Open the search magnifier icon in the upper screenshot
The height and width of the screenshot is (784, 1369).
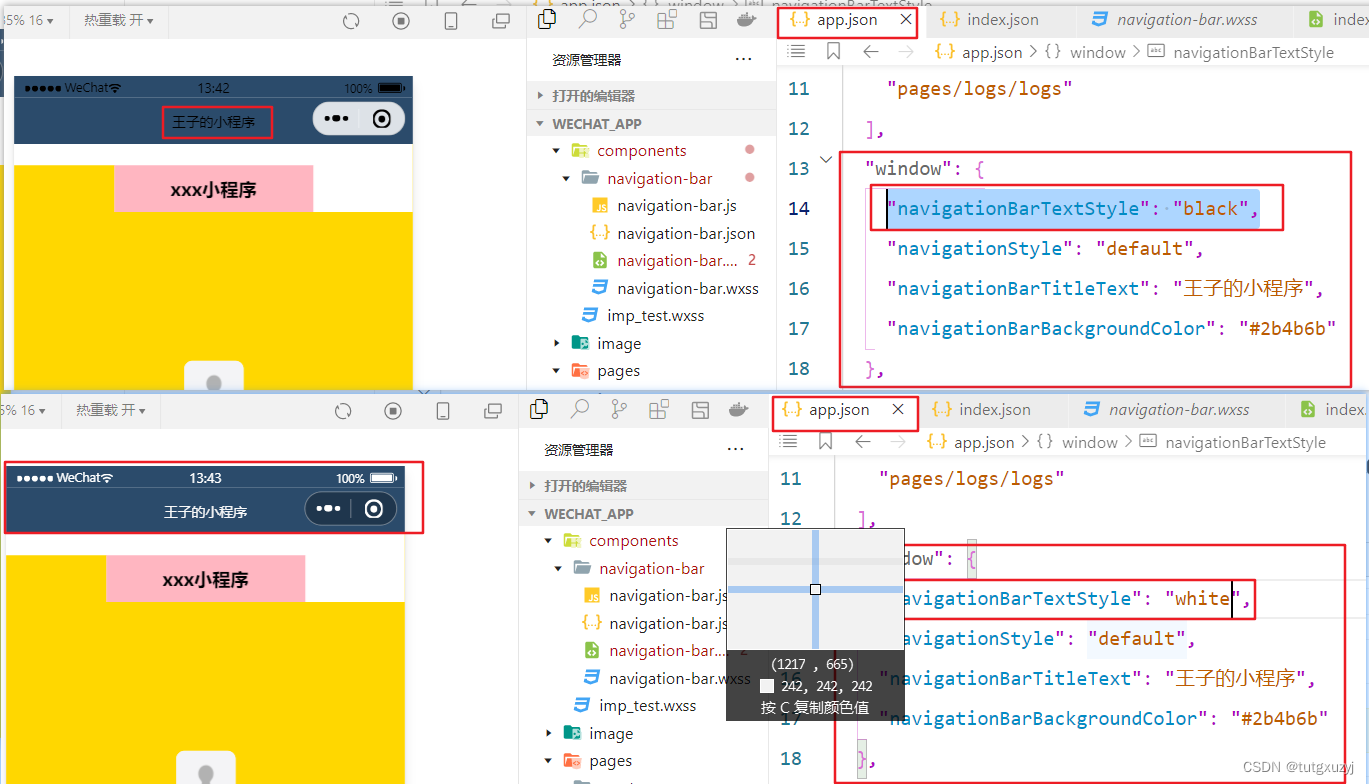click(x=588, y=19)
